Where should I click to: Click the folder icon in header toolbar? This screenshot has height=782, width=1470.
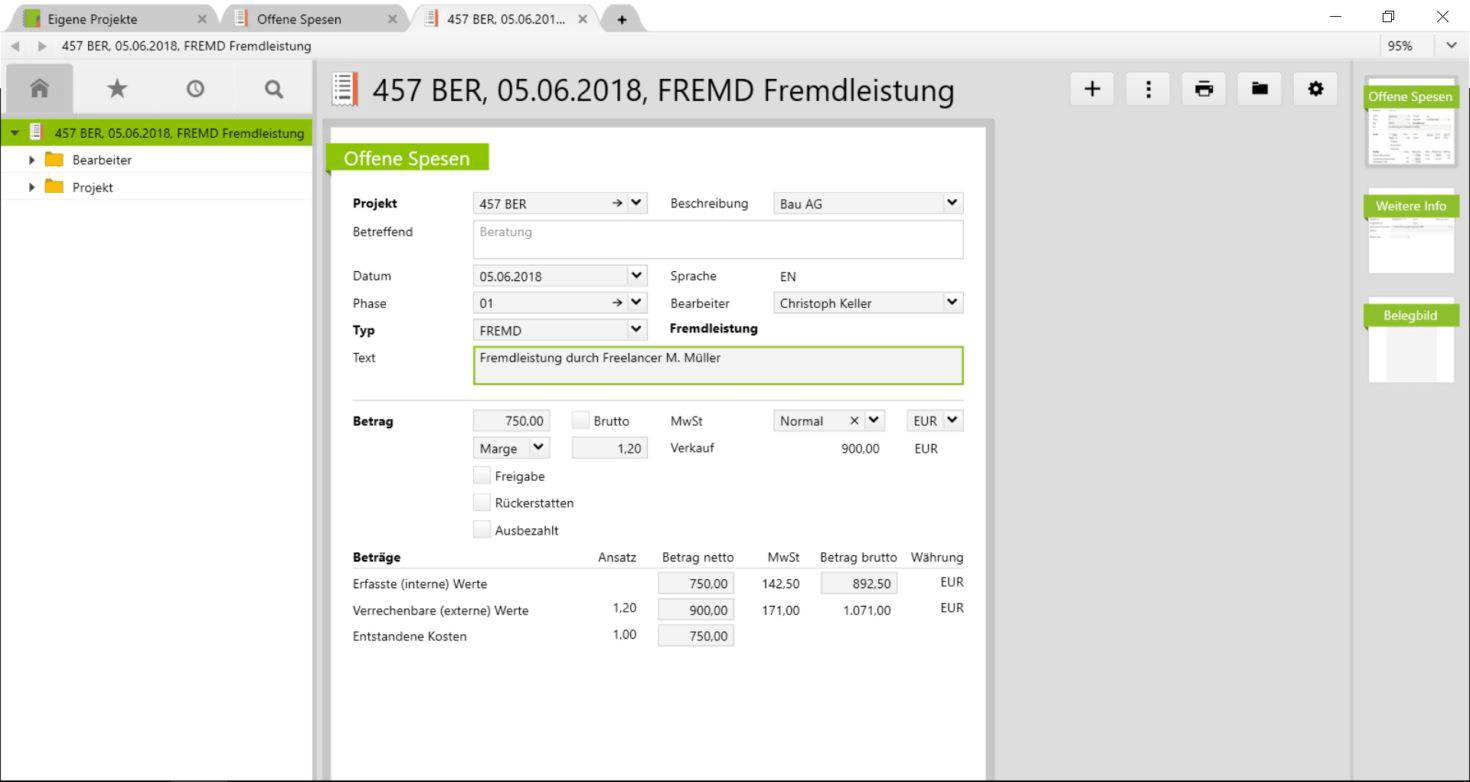(1260, 89)
